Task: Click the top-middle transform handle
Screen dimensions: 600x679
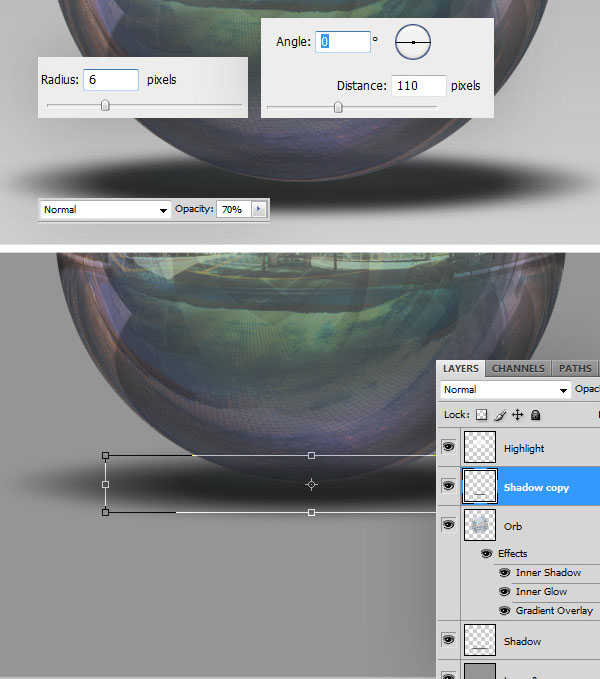Action: 311,455
